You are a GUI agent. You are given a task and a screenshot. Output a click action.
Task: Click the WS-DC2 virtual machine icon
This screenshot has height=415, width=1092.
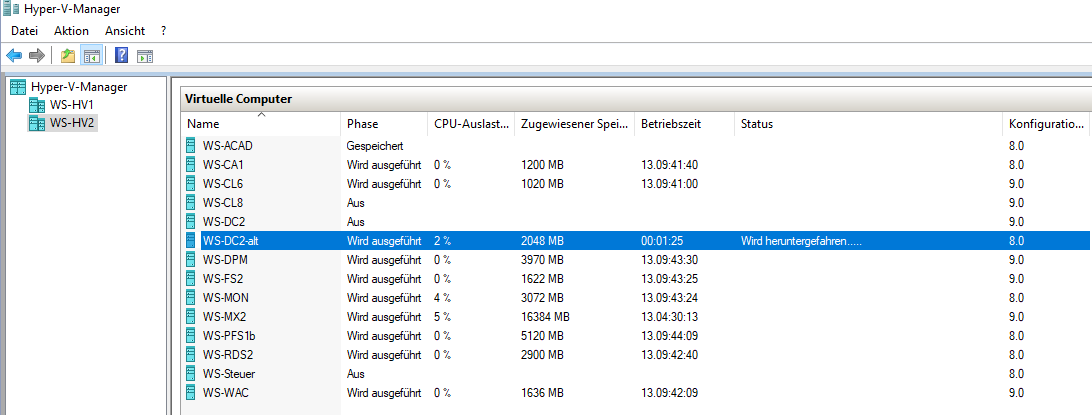pyautogui.click(x=191, y=221)
